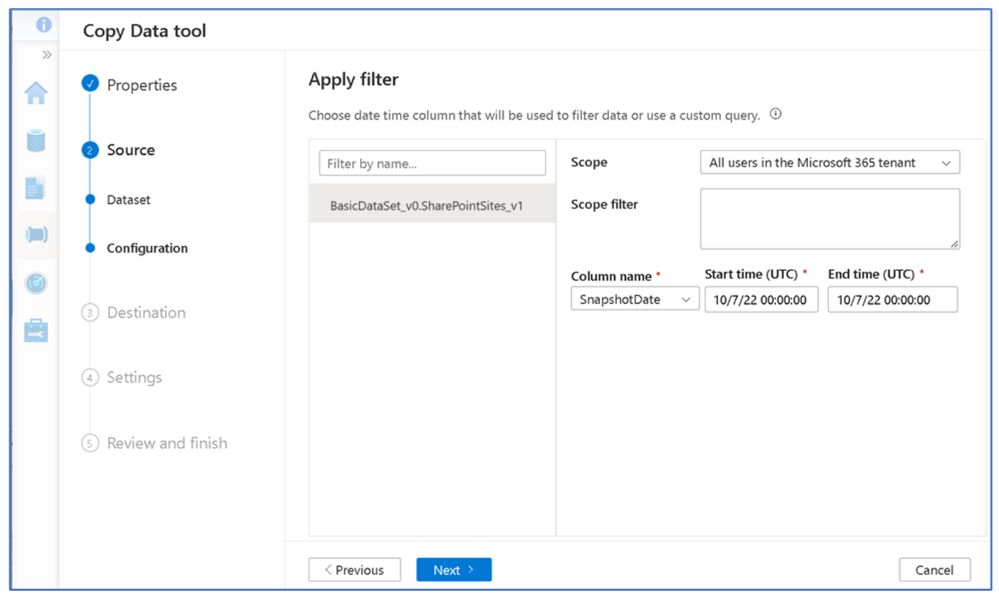Expand the left navigation with double chevron

click(x=46, y=55)
